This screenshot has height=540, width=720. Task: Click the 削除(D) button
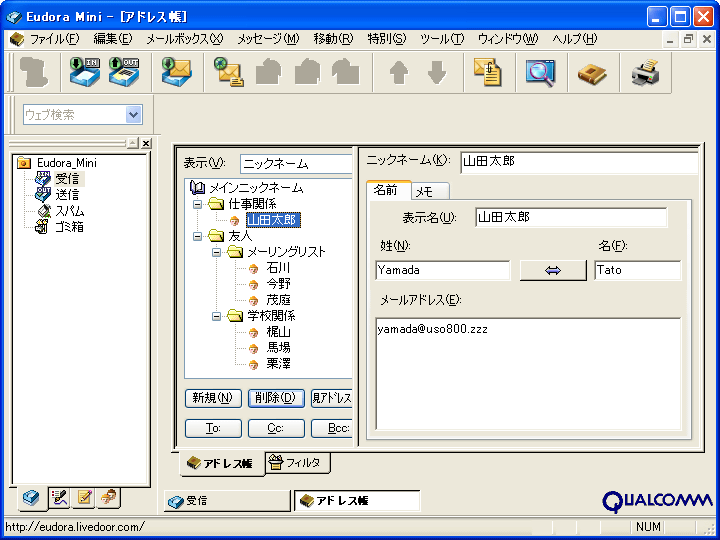tap(276, 398)
